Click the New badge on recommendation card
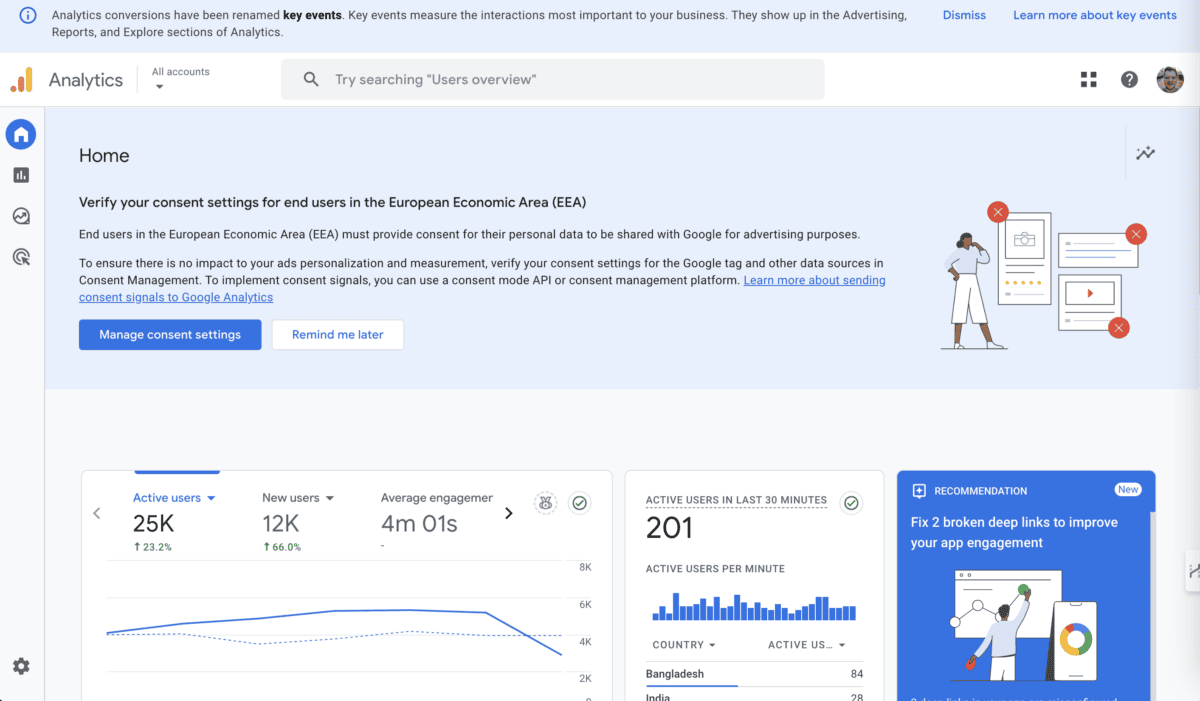The width and height of the screenshot is (1200, 701). tap(1128, 490)
